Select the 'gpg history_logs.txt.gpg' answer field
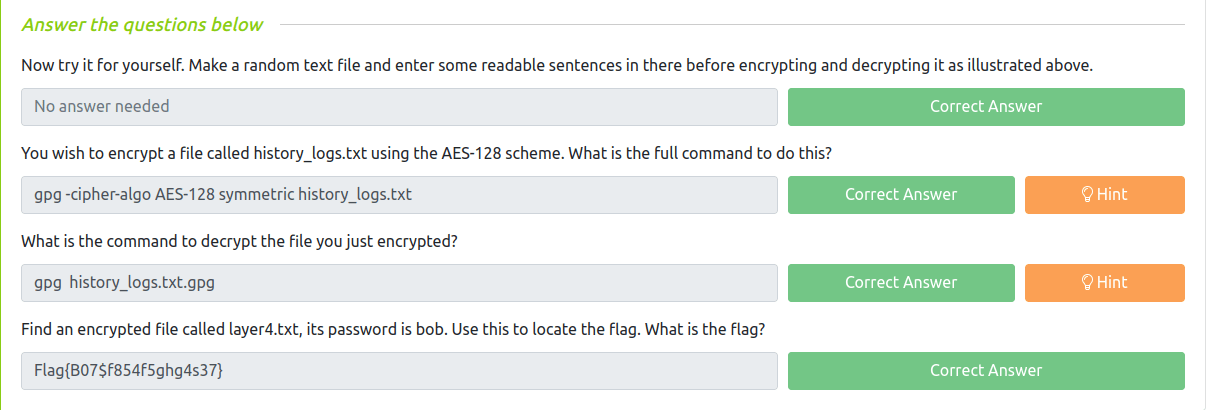 tap(398, 283)
